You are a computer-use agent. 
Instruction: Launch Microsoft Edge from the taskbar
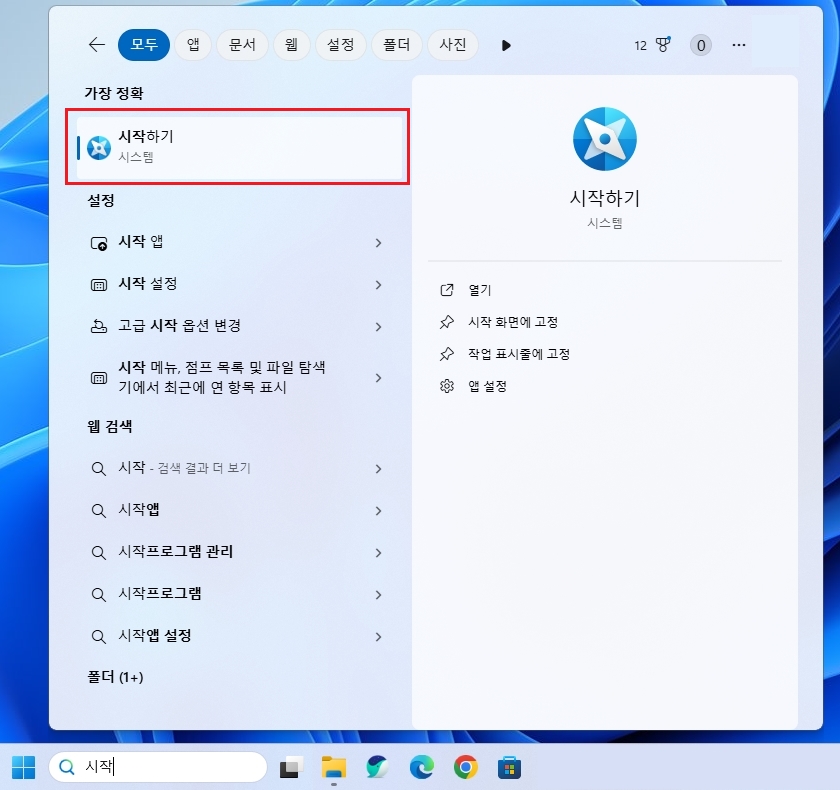pos(423,768)
